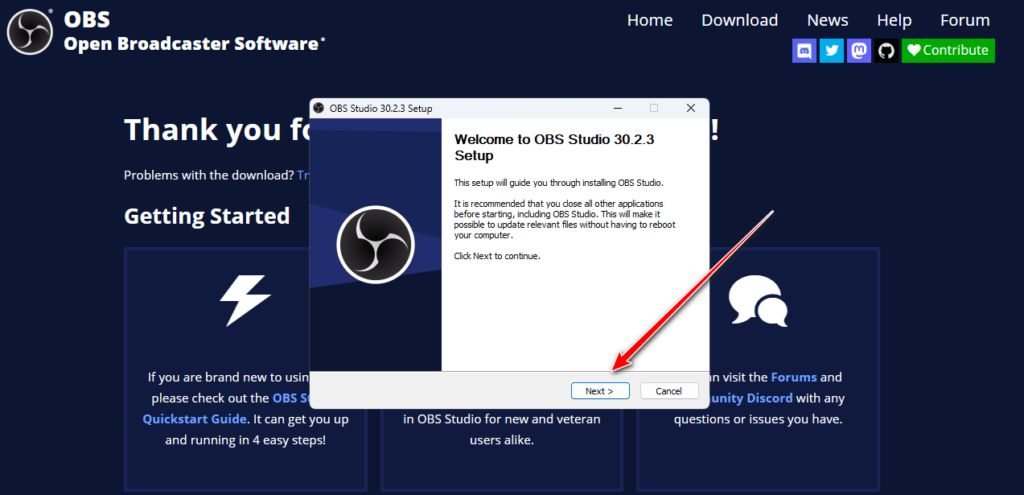1024x495 pixels.
Task: Minimize the OBS Studio Setup window
Action: coord(617,108)
